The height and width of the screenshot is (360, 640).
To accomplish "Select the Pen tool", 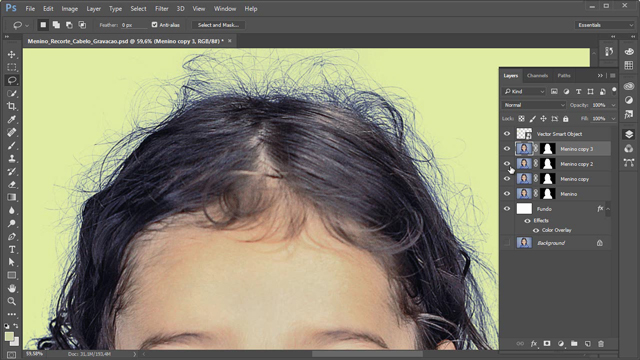I will pos(11,237).
